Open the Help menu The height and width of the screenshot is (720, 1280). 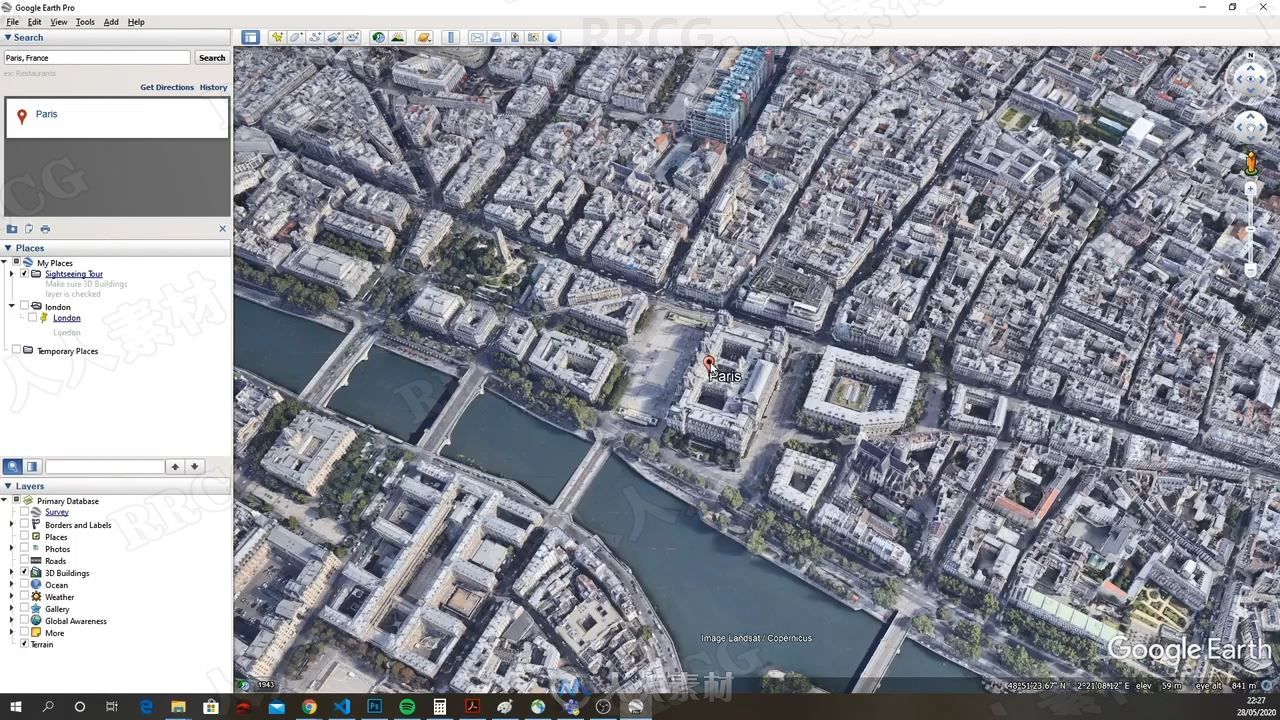tap(136, 22)
